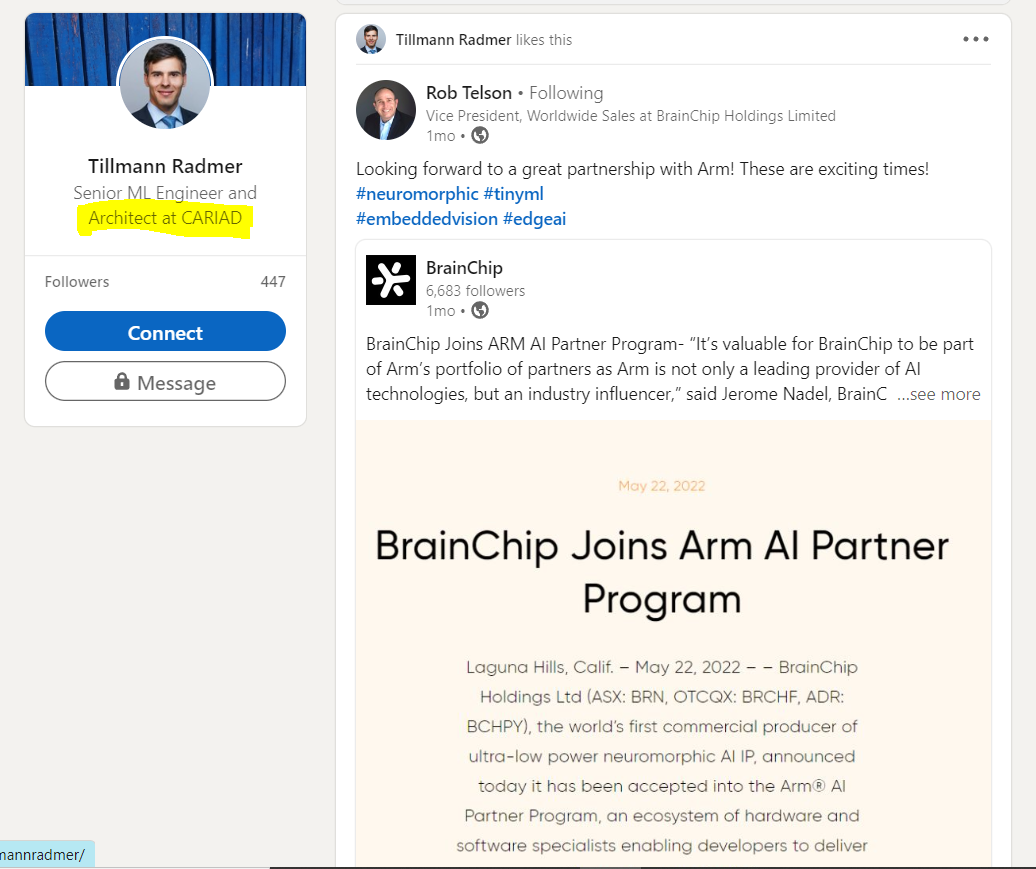Image resolution: width=1036 pixels, height=869 pixels.
Task: Click the BrainChip company logo
Action: pyautogui.click(x=390, y=279)
